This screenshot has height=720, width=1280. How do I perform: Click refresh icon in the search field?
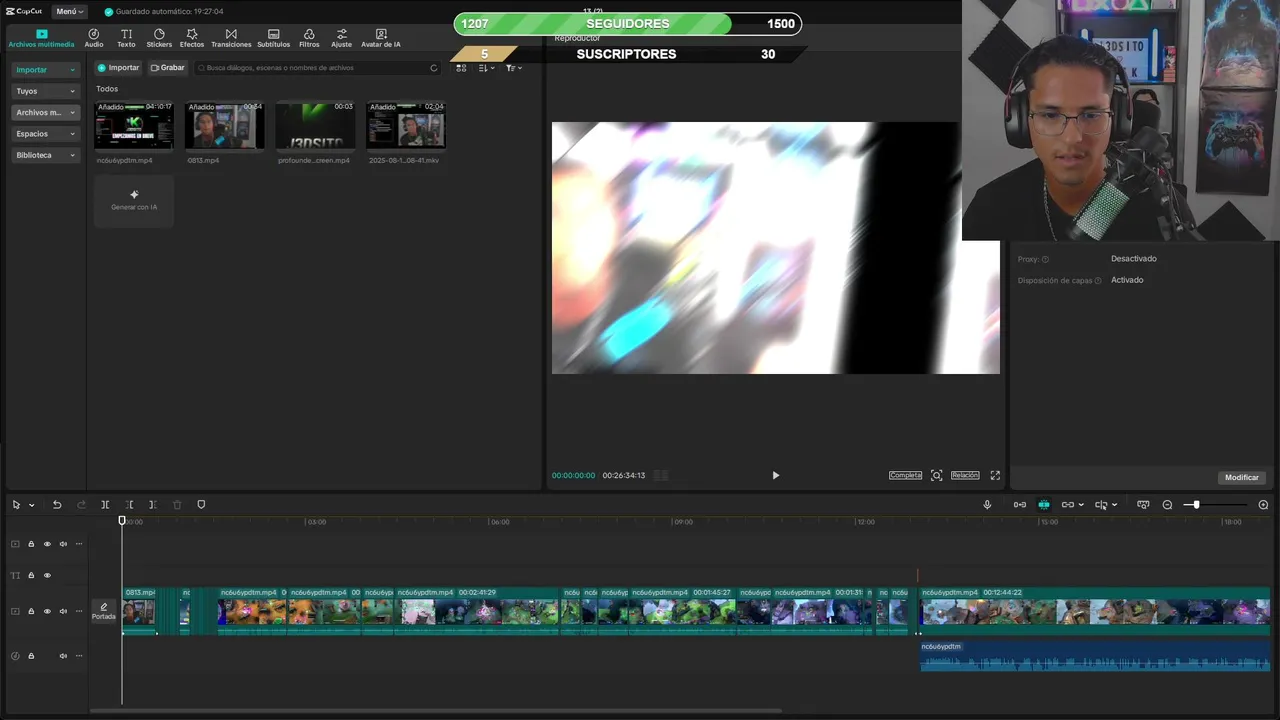point(433,68)
